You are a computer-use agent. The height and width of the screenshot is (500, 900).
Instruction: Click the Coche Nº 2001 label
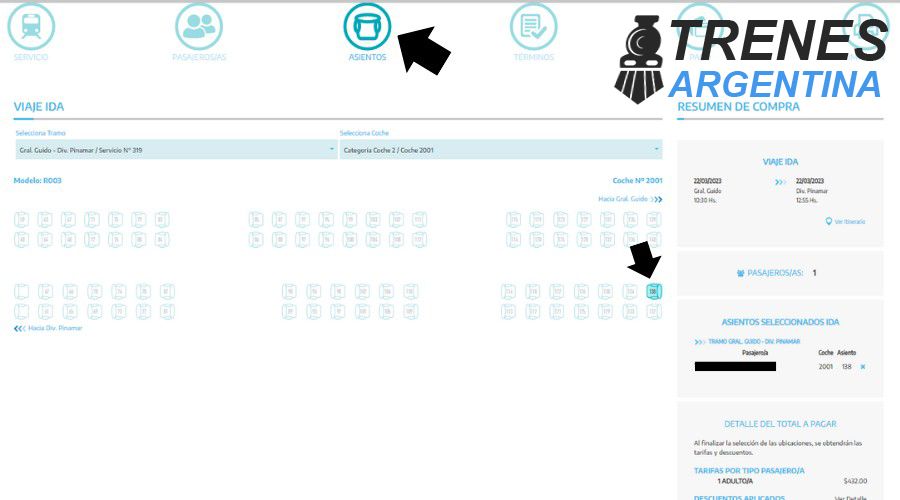637,180
